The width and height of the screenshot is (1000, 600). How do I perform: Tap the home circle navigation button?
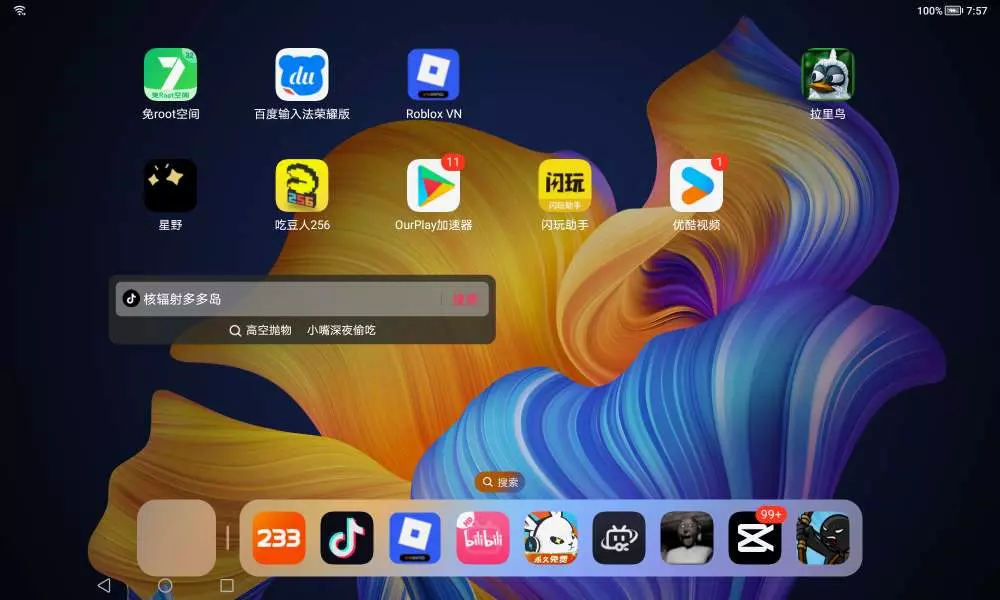point(165,585)
